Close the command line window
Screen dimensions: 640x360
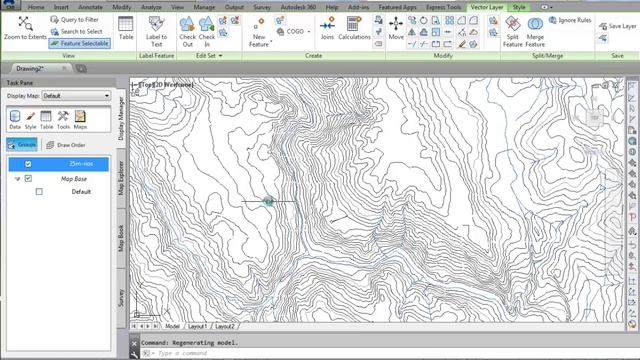pos(134,344)
